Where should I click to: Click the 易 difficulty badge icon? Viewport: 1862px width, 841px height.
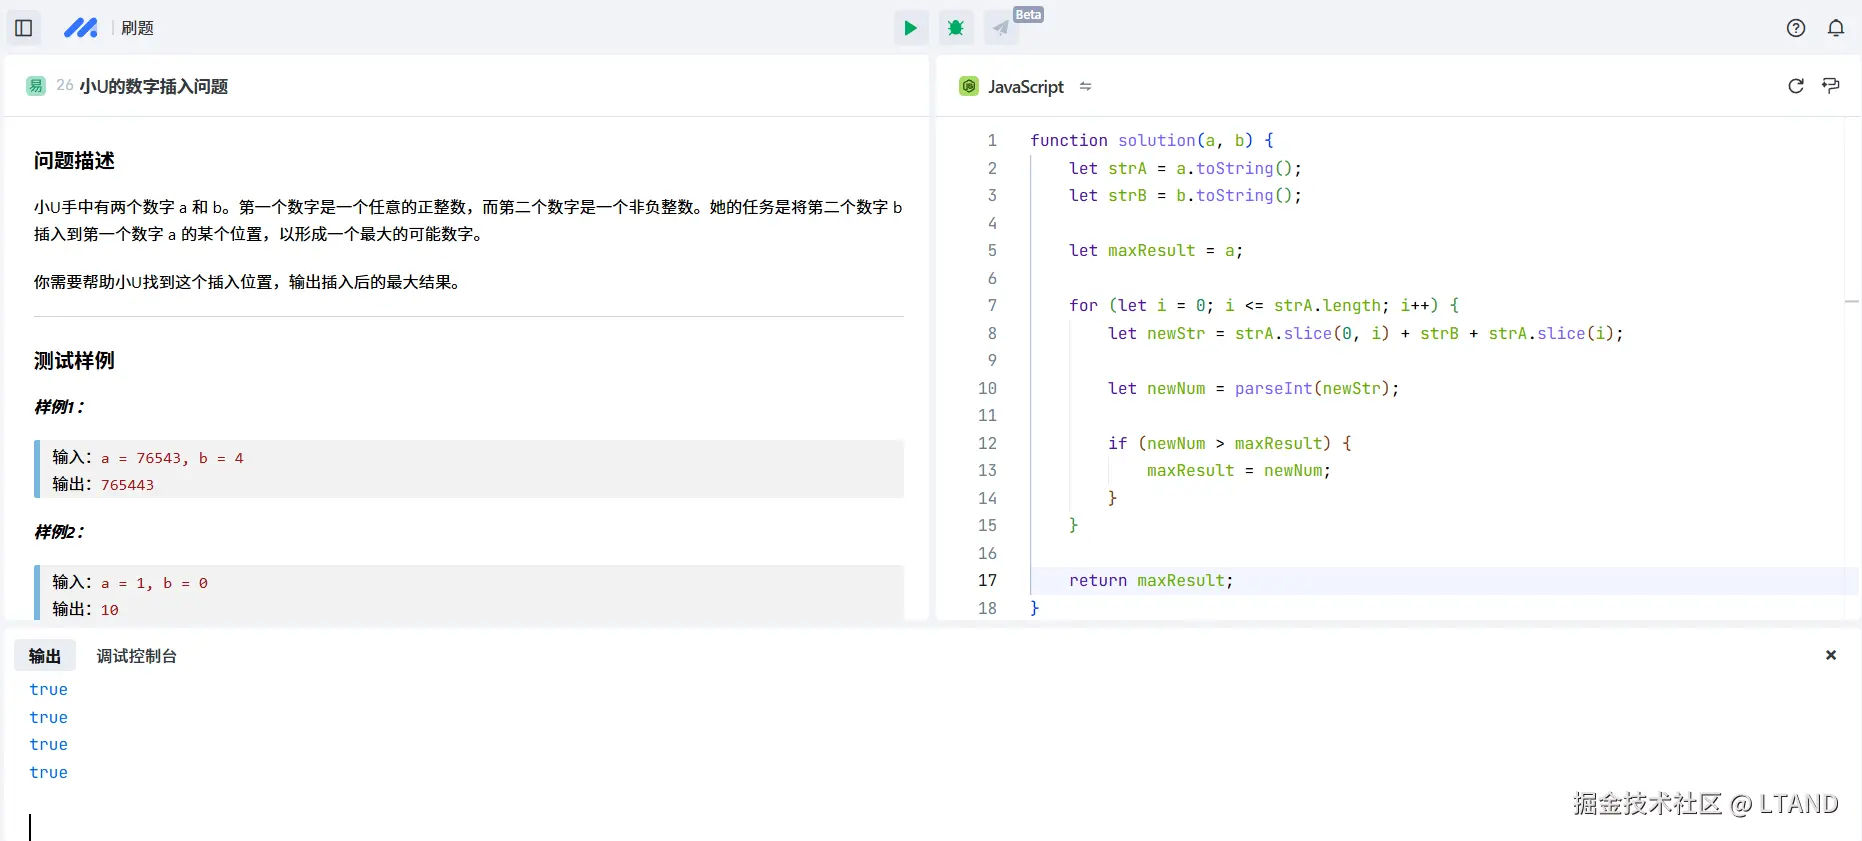(36, 86)
